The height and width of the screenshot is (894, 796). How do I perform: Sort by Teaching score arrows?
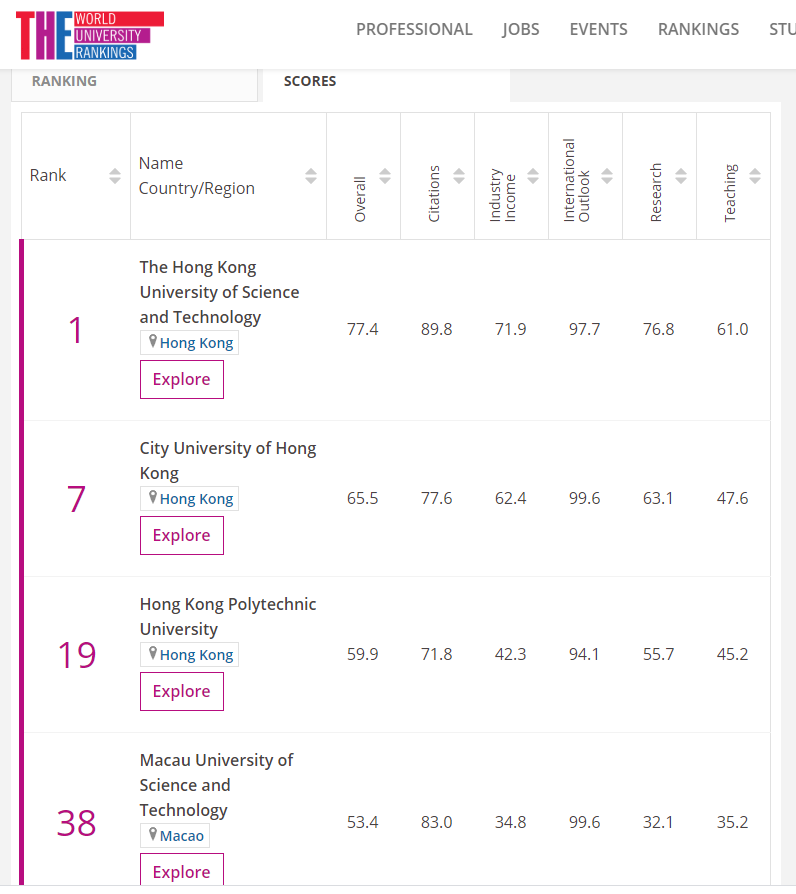[x=755, y=176]
